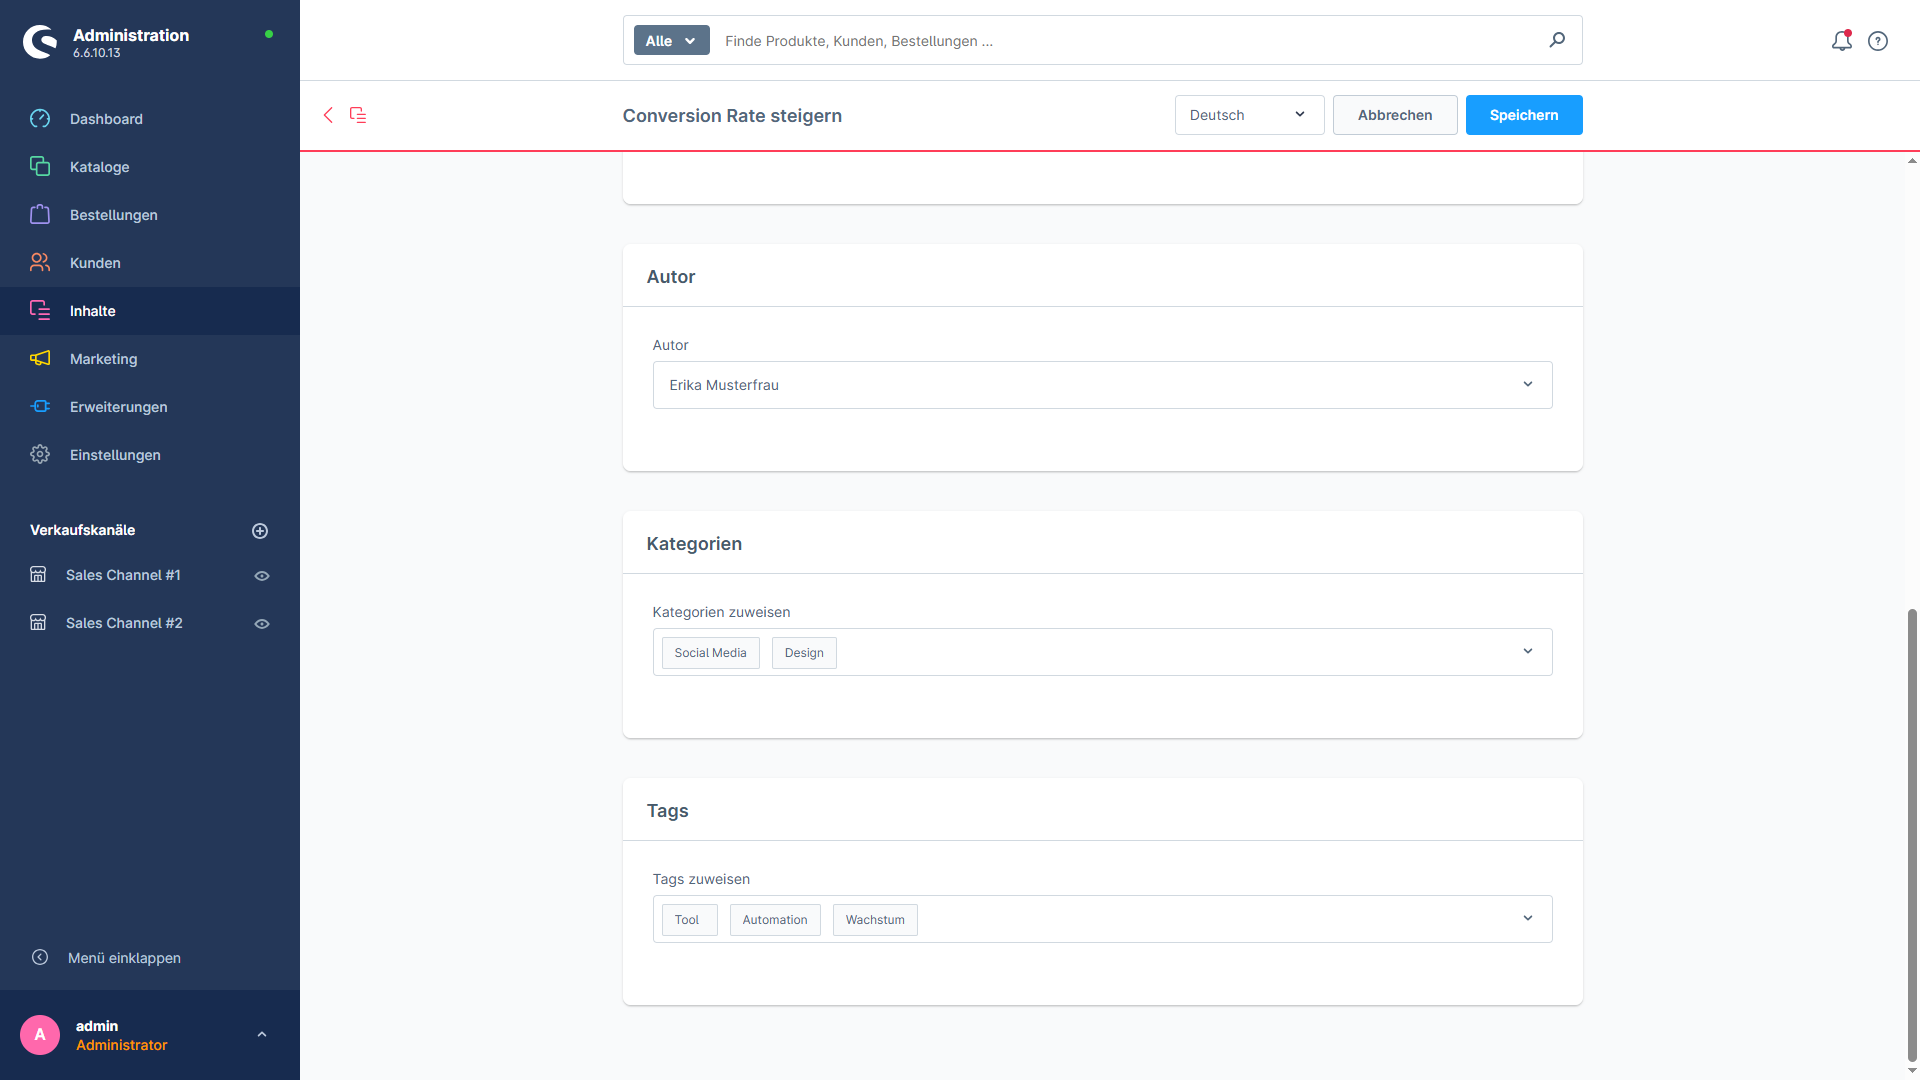Click the Speichern button
1920x1080 pixels.
[x=1524, y=115]
